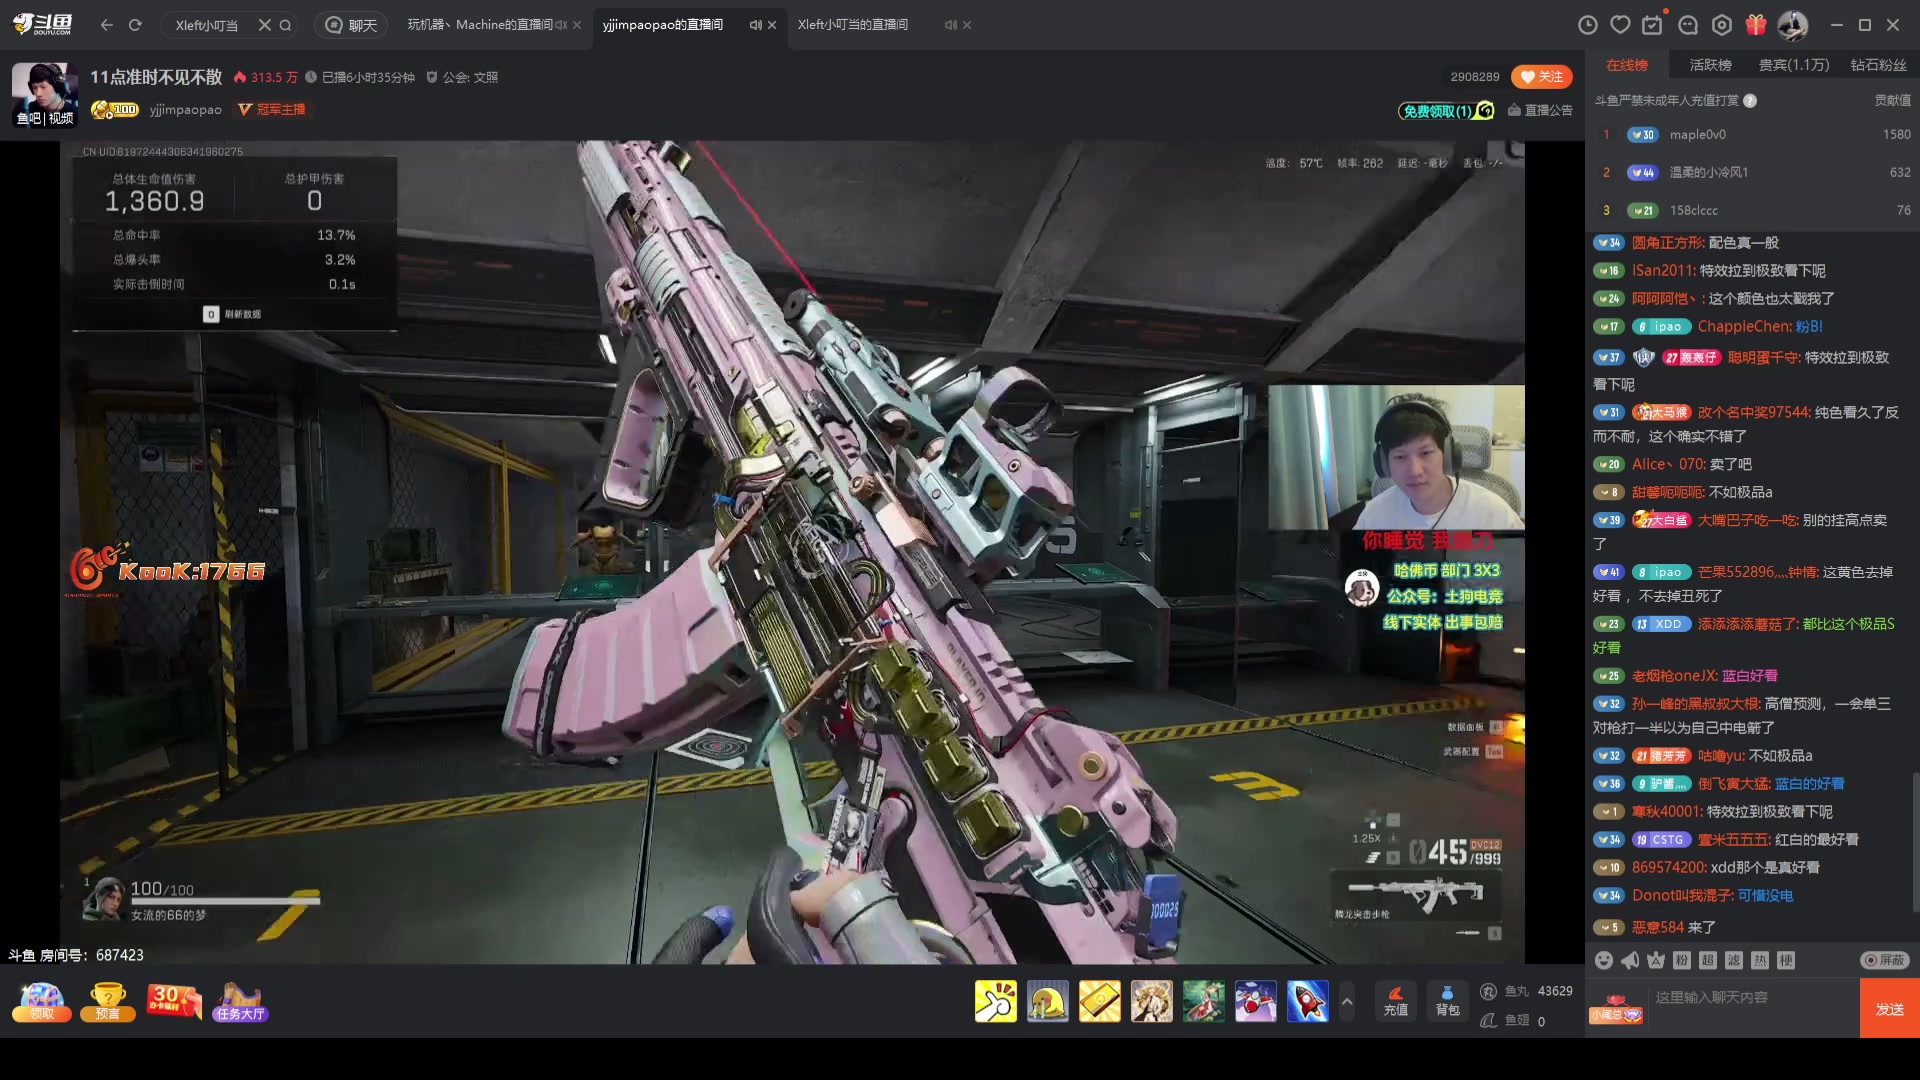Switch to 玩机器丶Machine的直播间 tab
Screen dimensions: 1920x1080
(x=479, y=25)
